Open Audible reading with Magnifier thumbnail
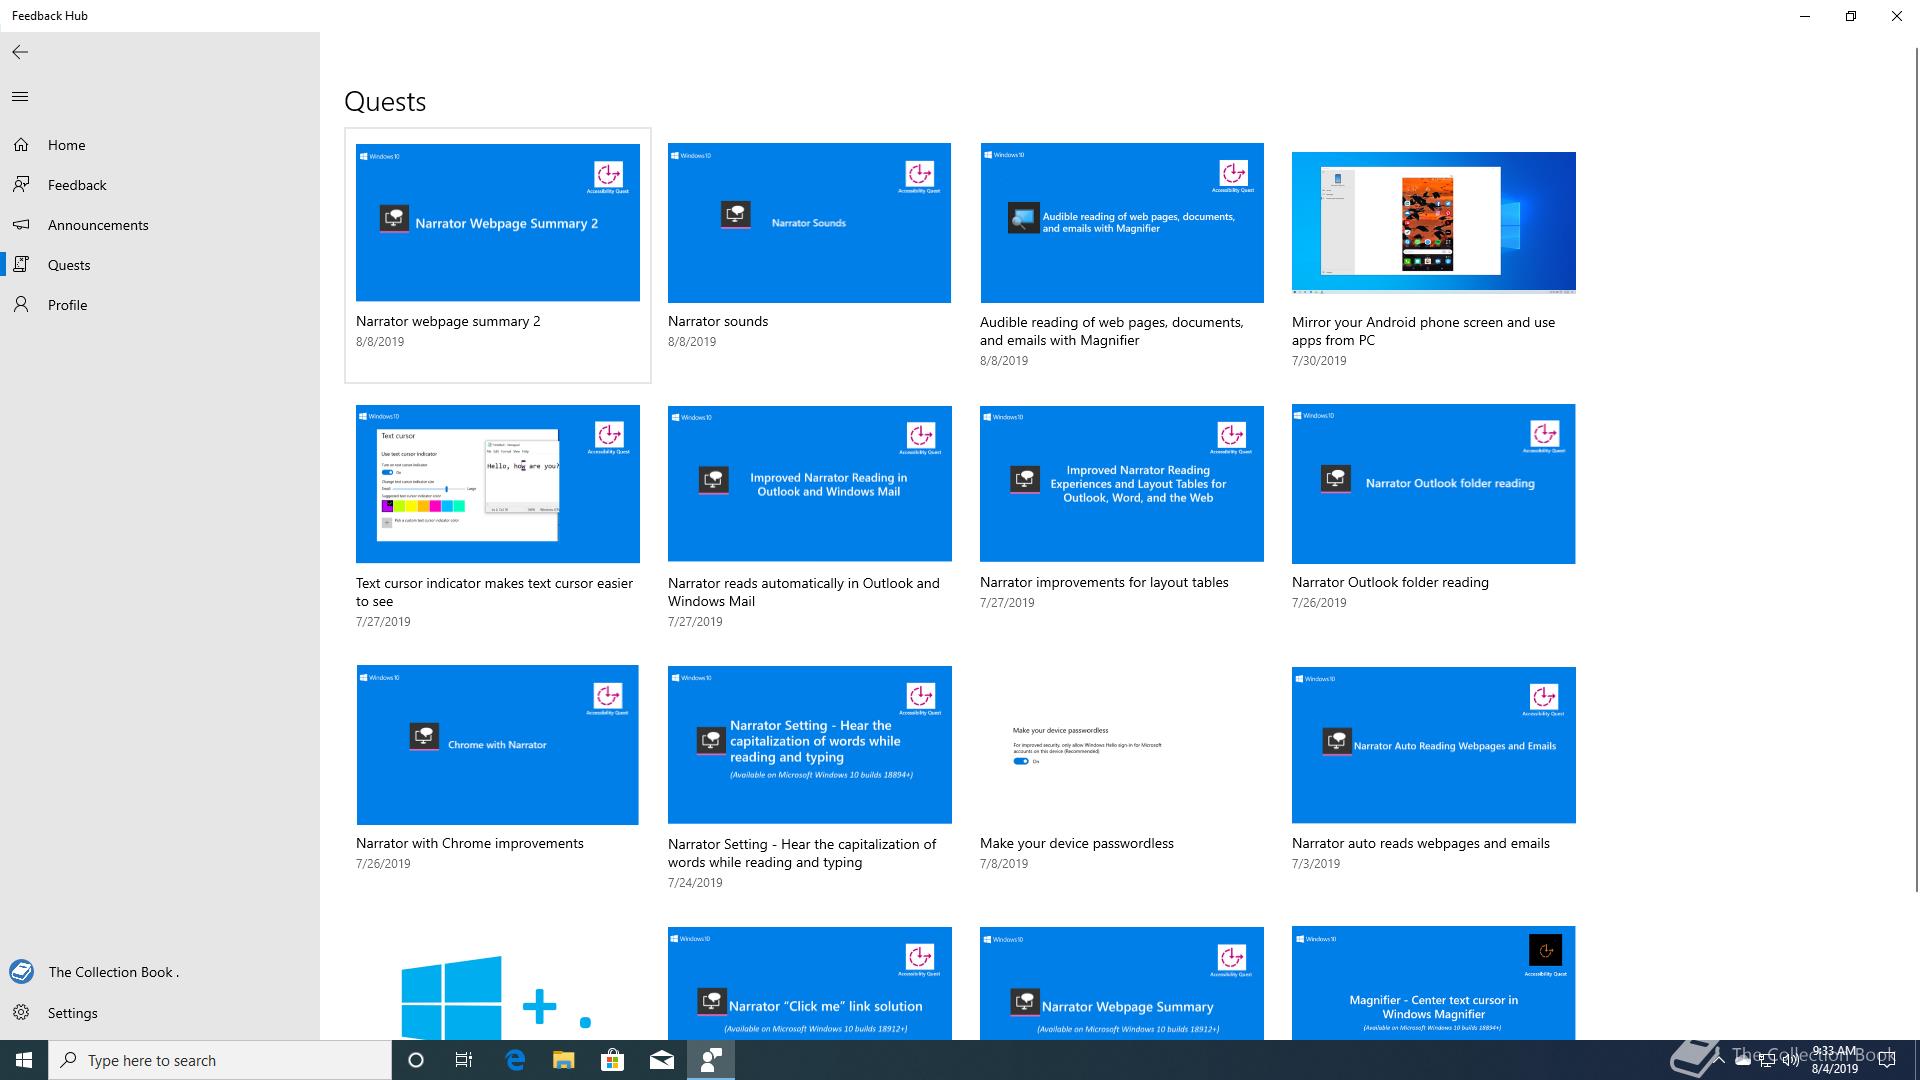 coord(1122,222)
